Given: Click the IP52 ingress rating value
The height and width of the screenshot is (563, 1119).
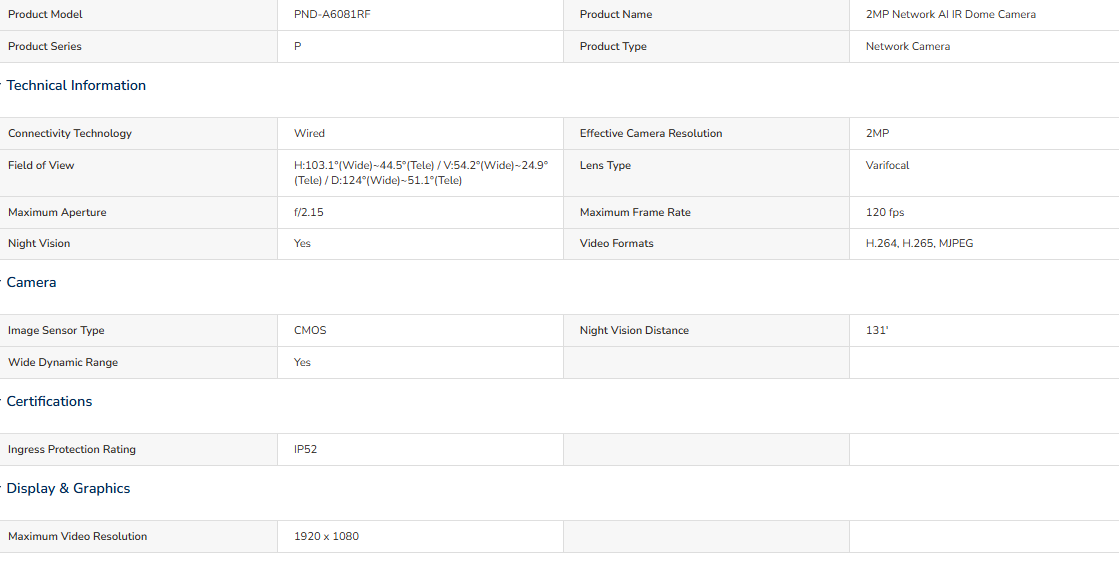Looking at the screenshot, I should pyautogui.click(x=305, y=450).
